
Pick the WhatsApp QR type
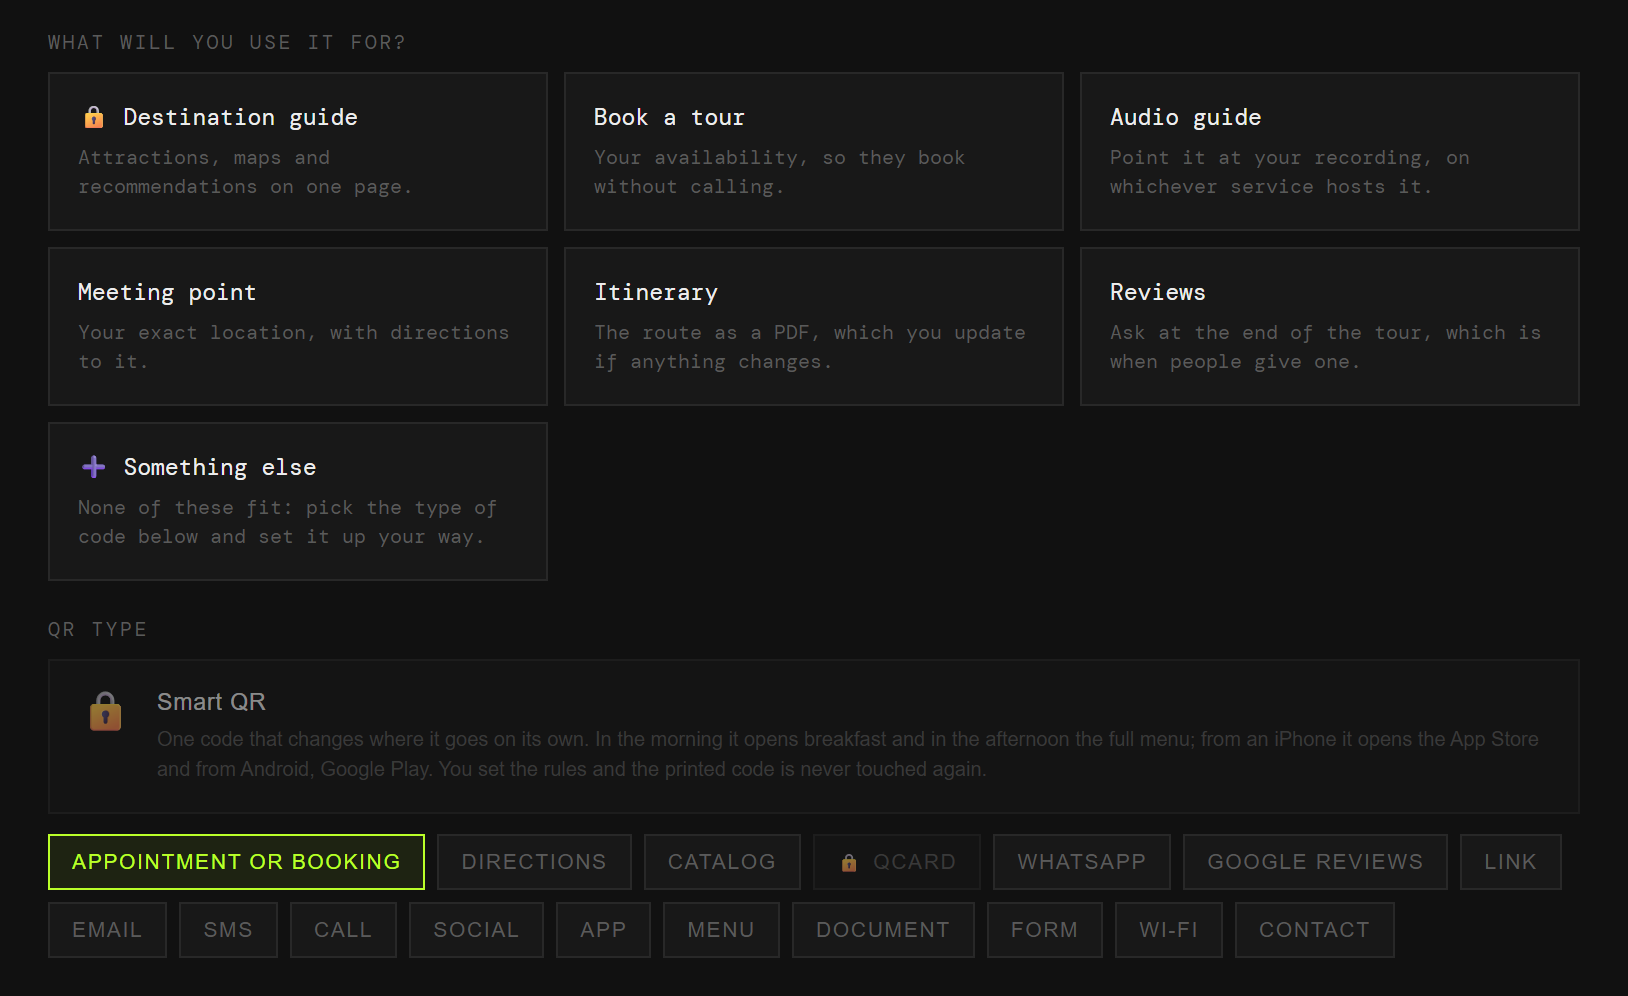1082,862
